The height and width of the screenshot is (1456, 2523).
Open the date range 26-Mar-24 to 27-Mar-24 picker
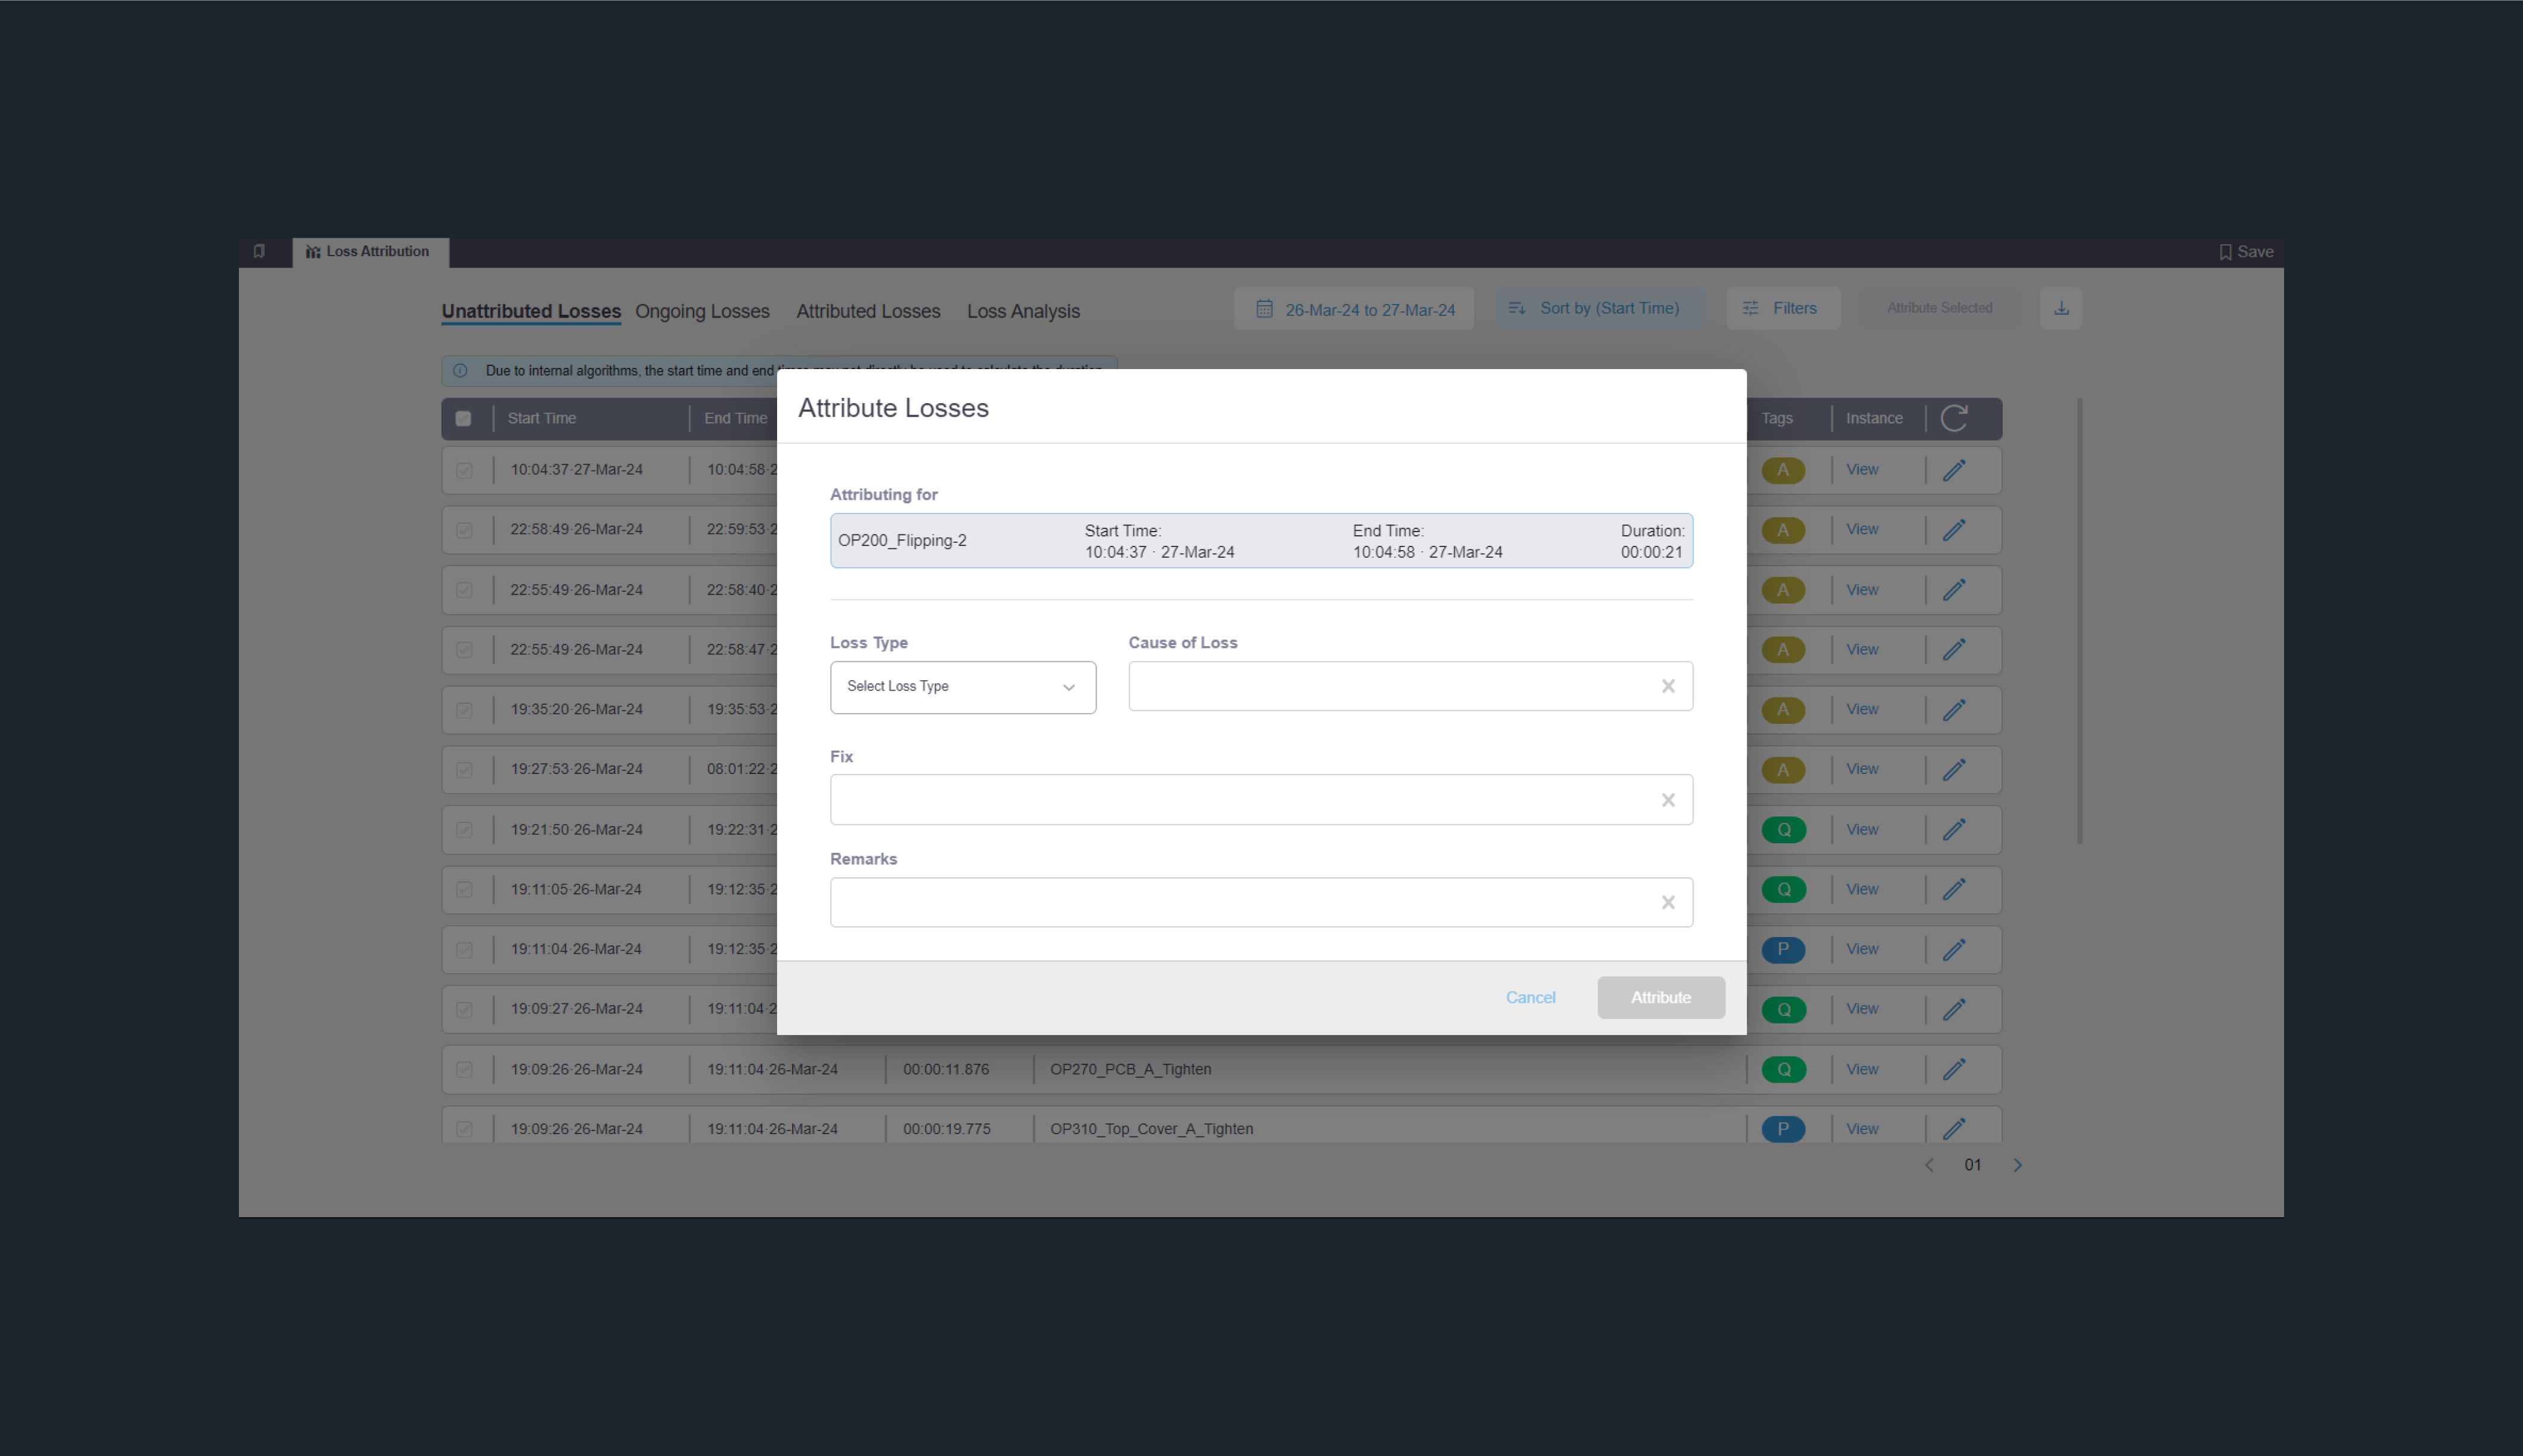[x=1354, y=309]
